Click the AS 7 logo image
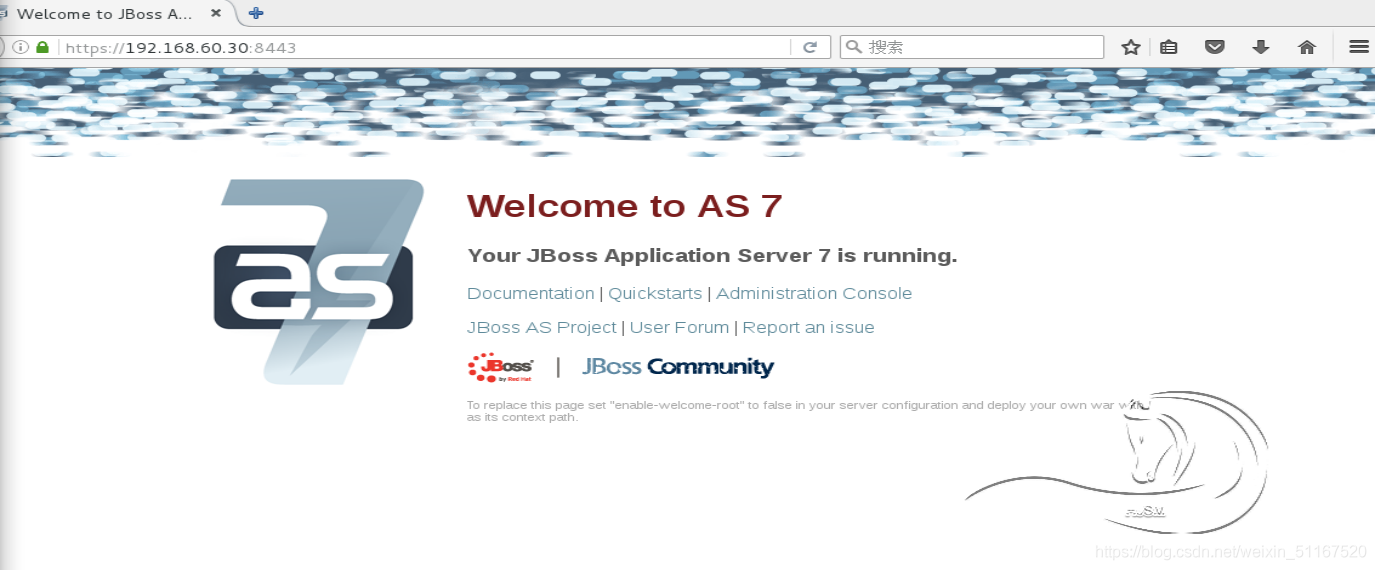1376x570 pixels. point(318,281)
